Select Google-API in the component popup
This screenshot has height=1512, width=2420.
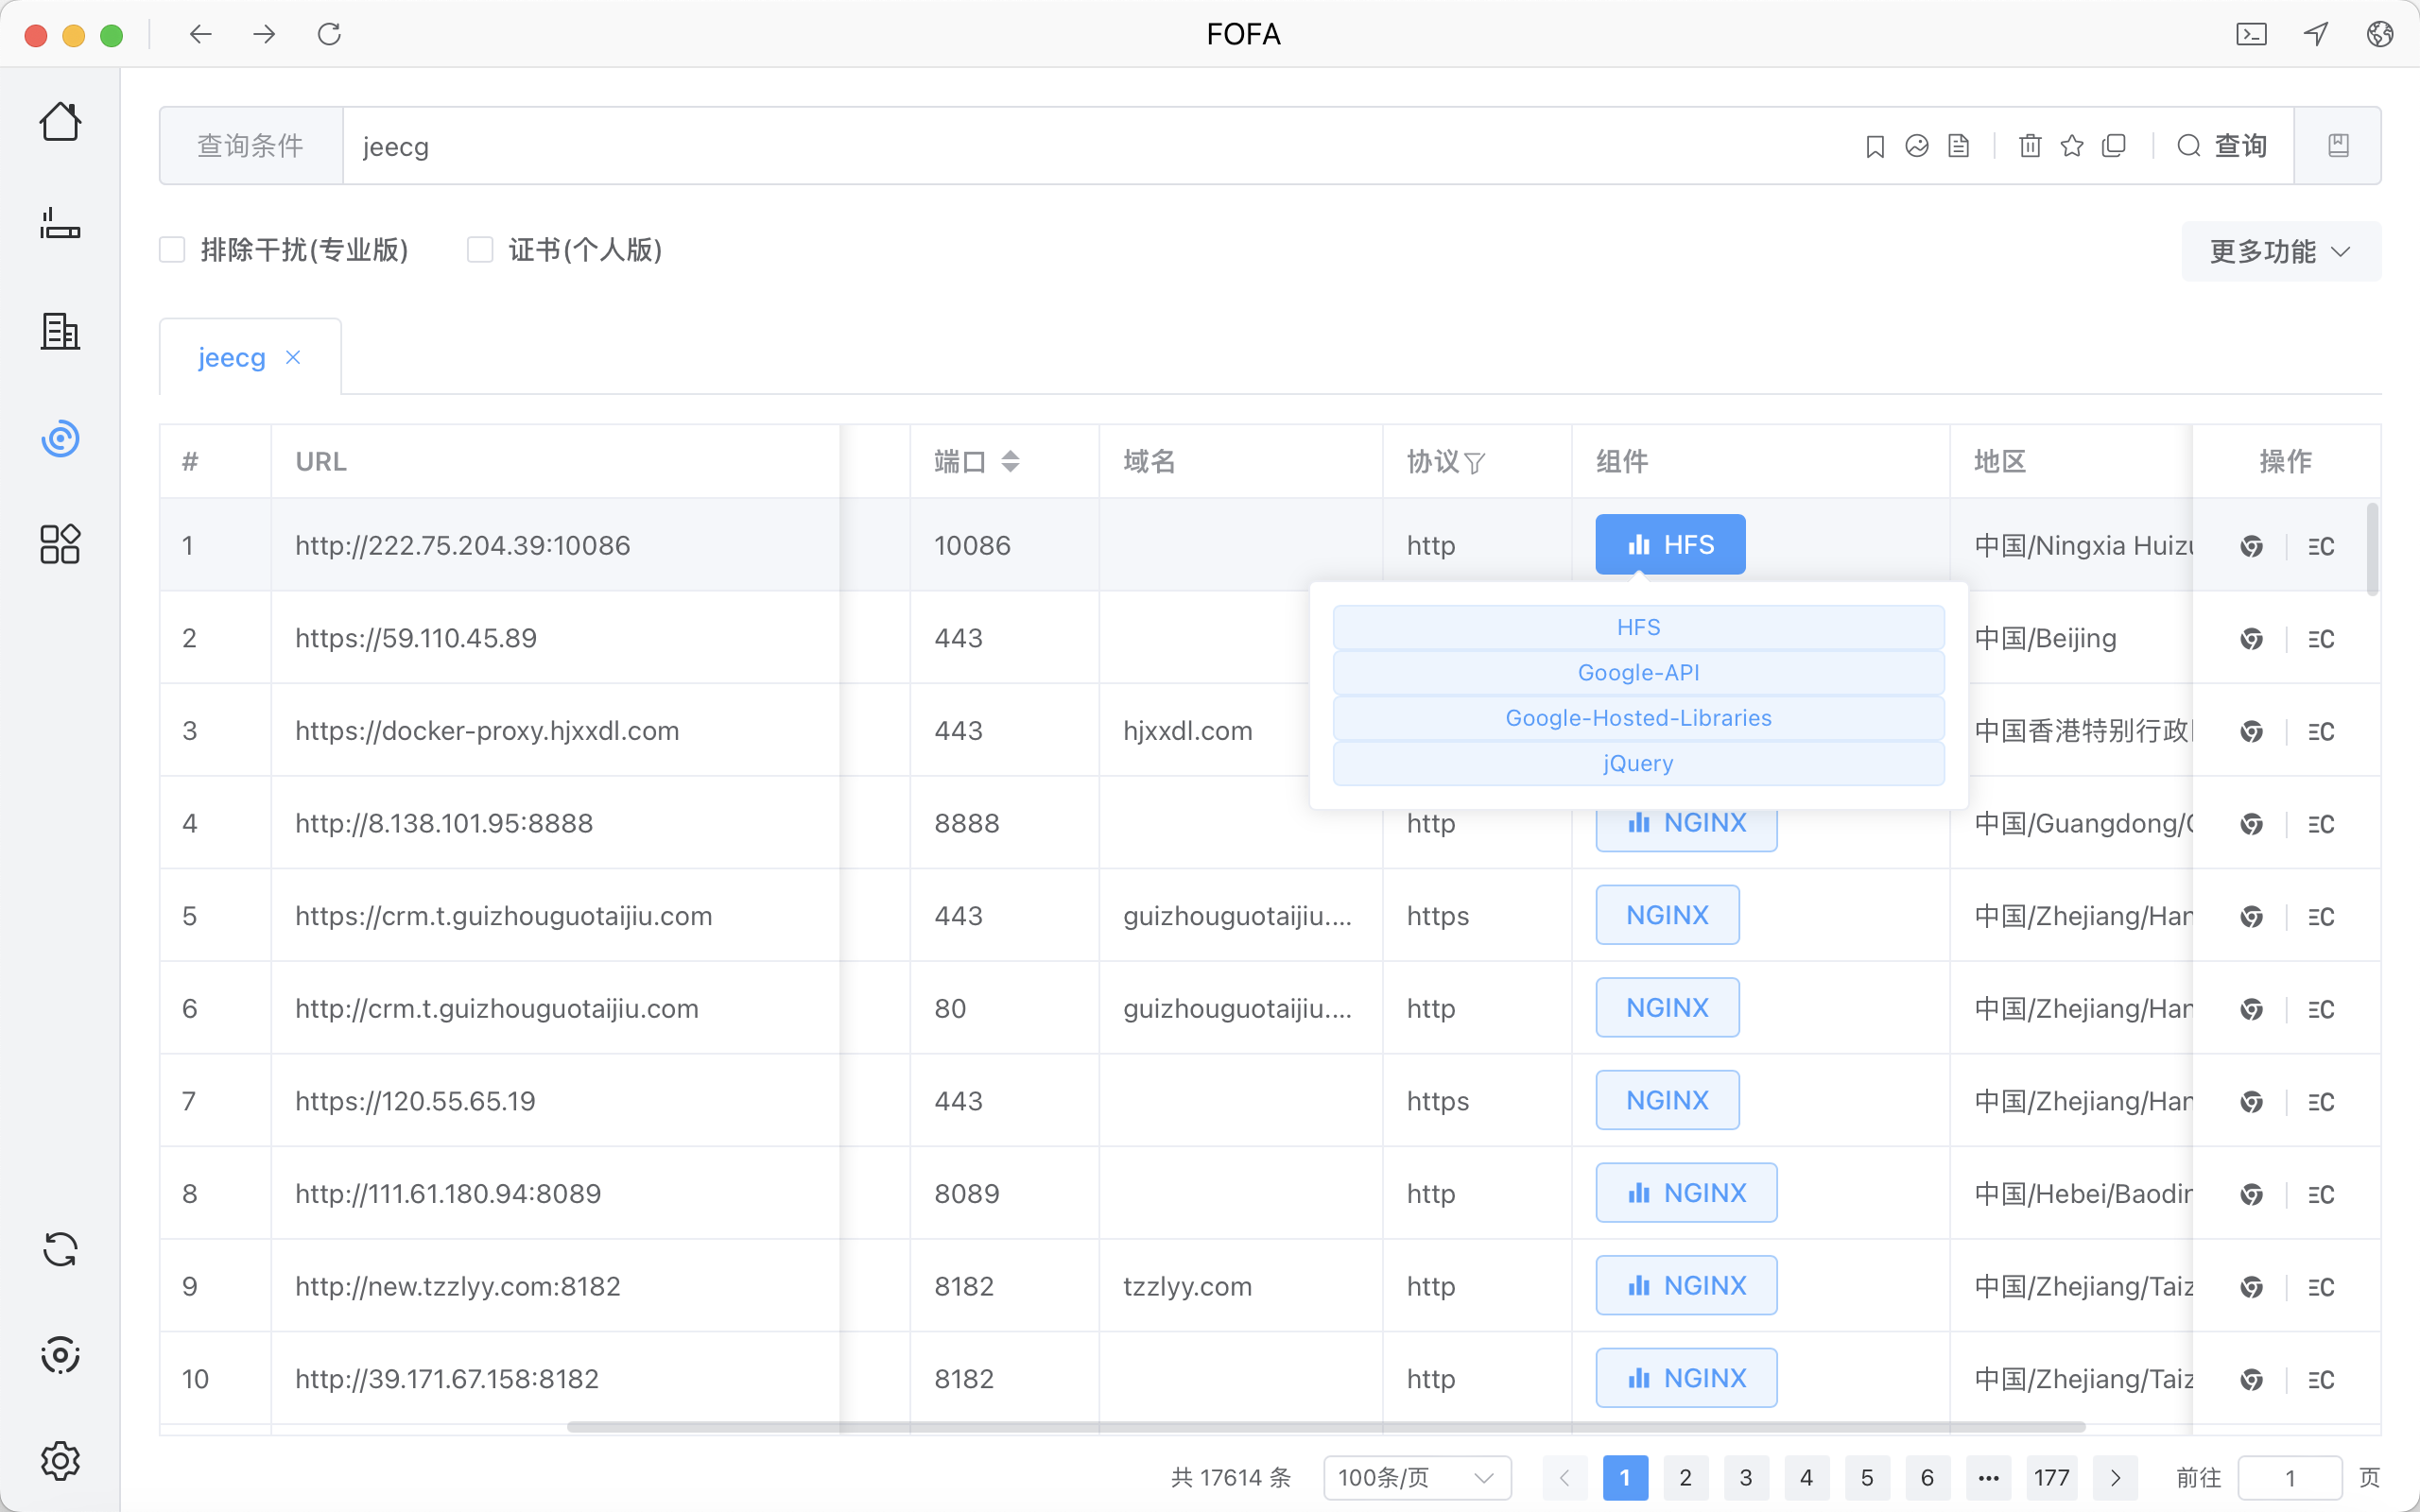click(x=1638, y=673)
